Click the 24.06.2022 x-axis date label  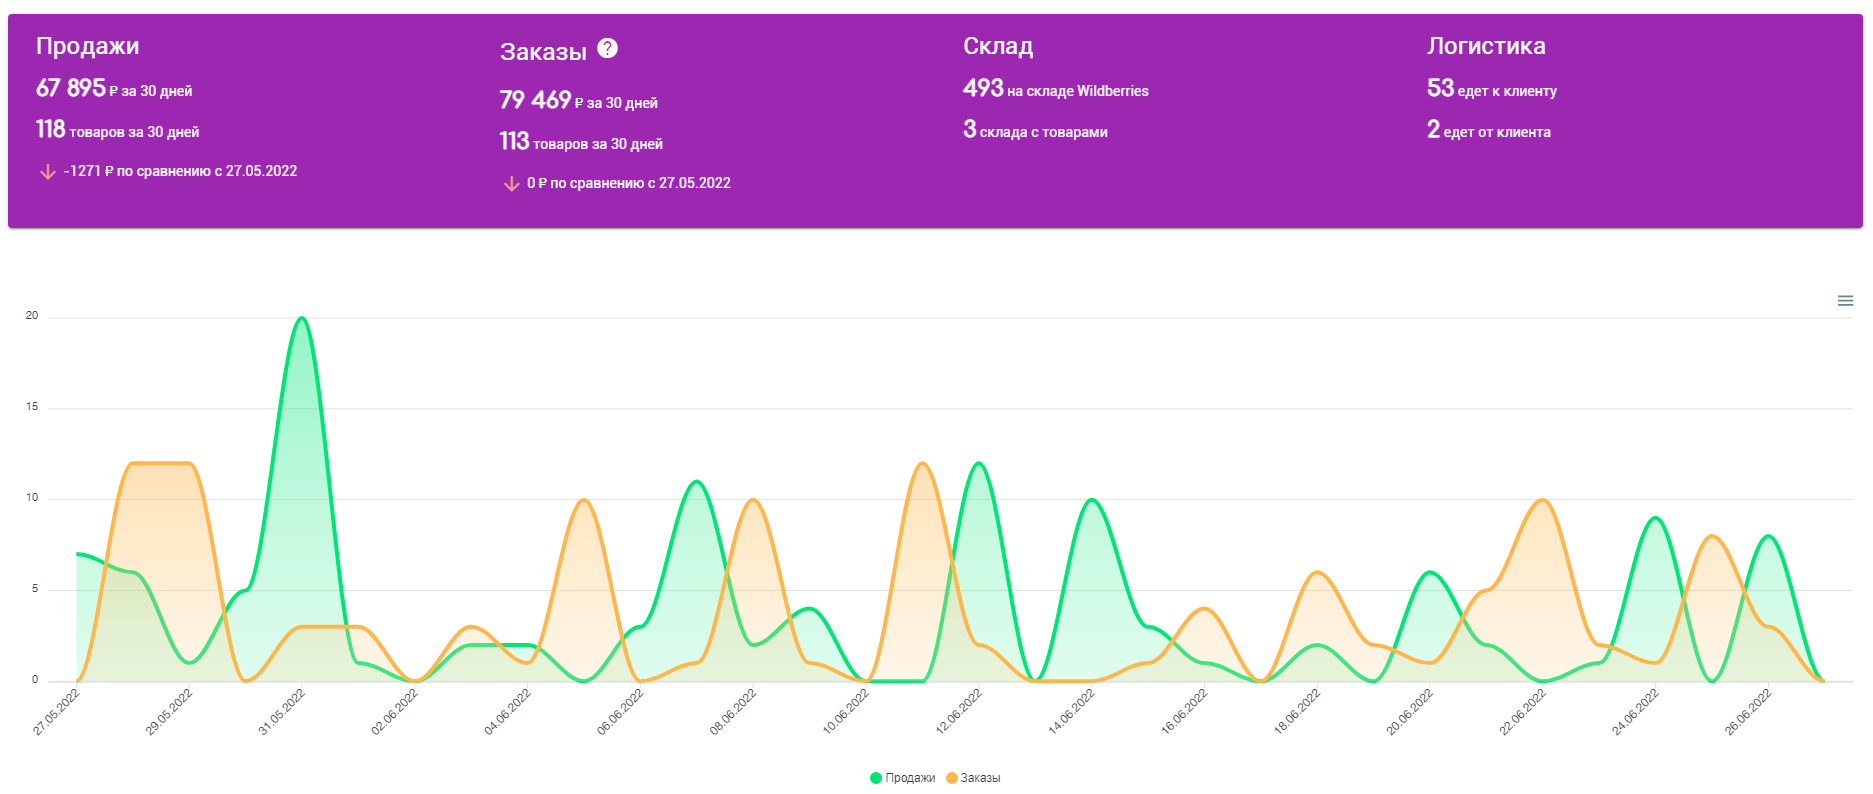(x=1635, y=712)
